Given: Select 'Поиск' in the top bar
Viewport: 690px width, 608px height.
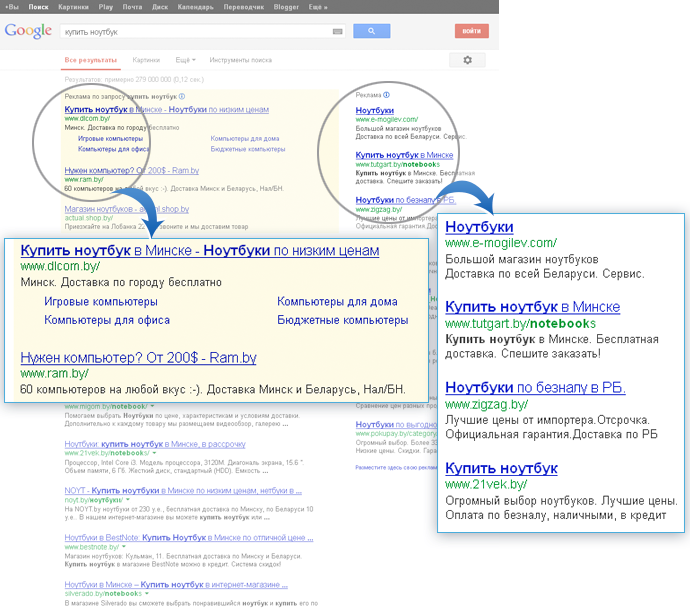Looking at the screenshot, I should [x=38, y=7].
